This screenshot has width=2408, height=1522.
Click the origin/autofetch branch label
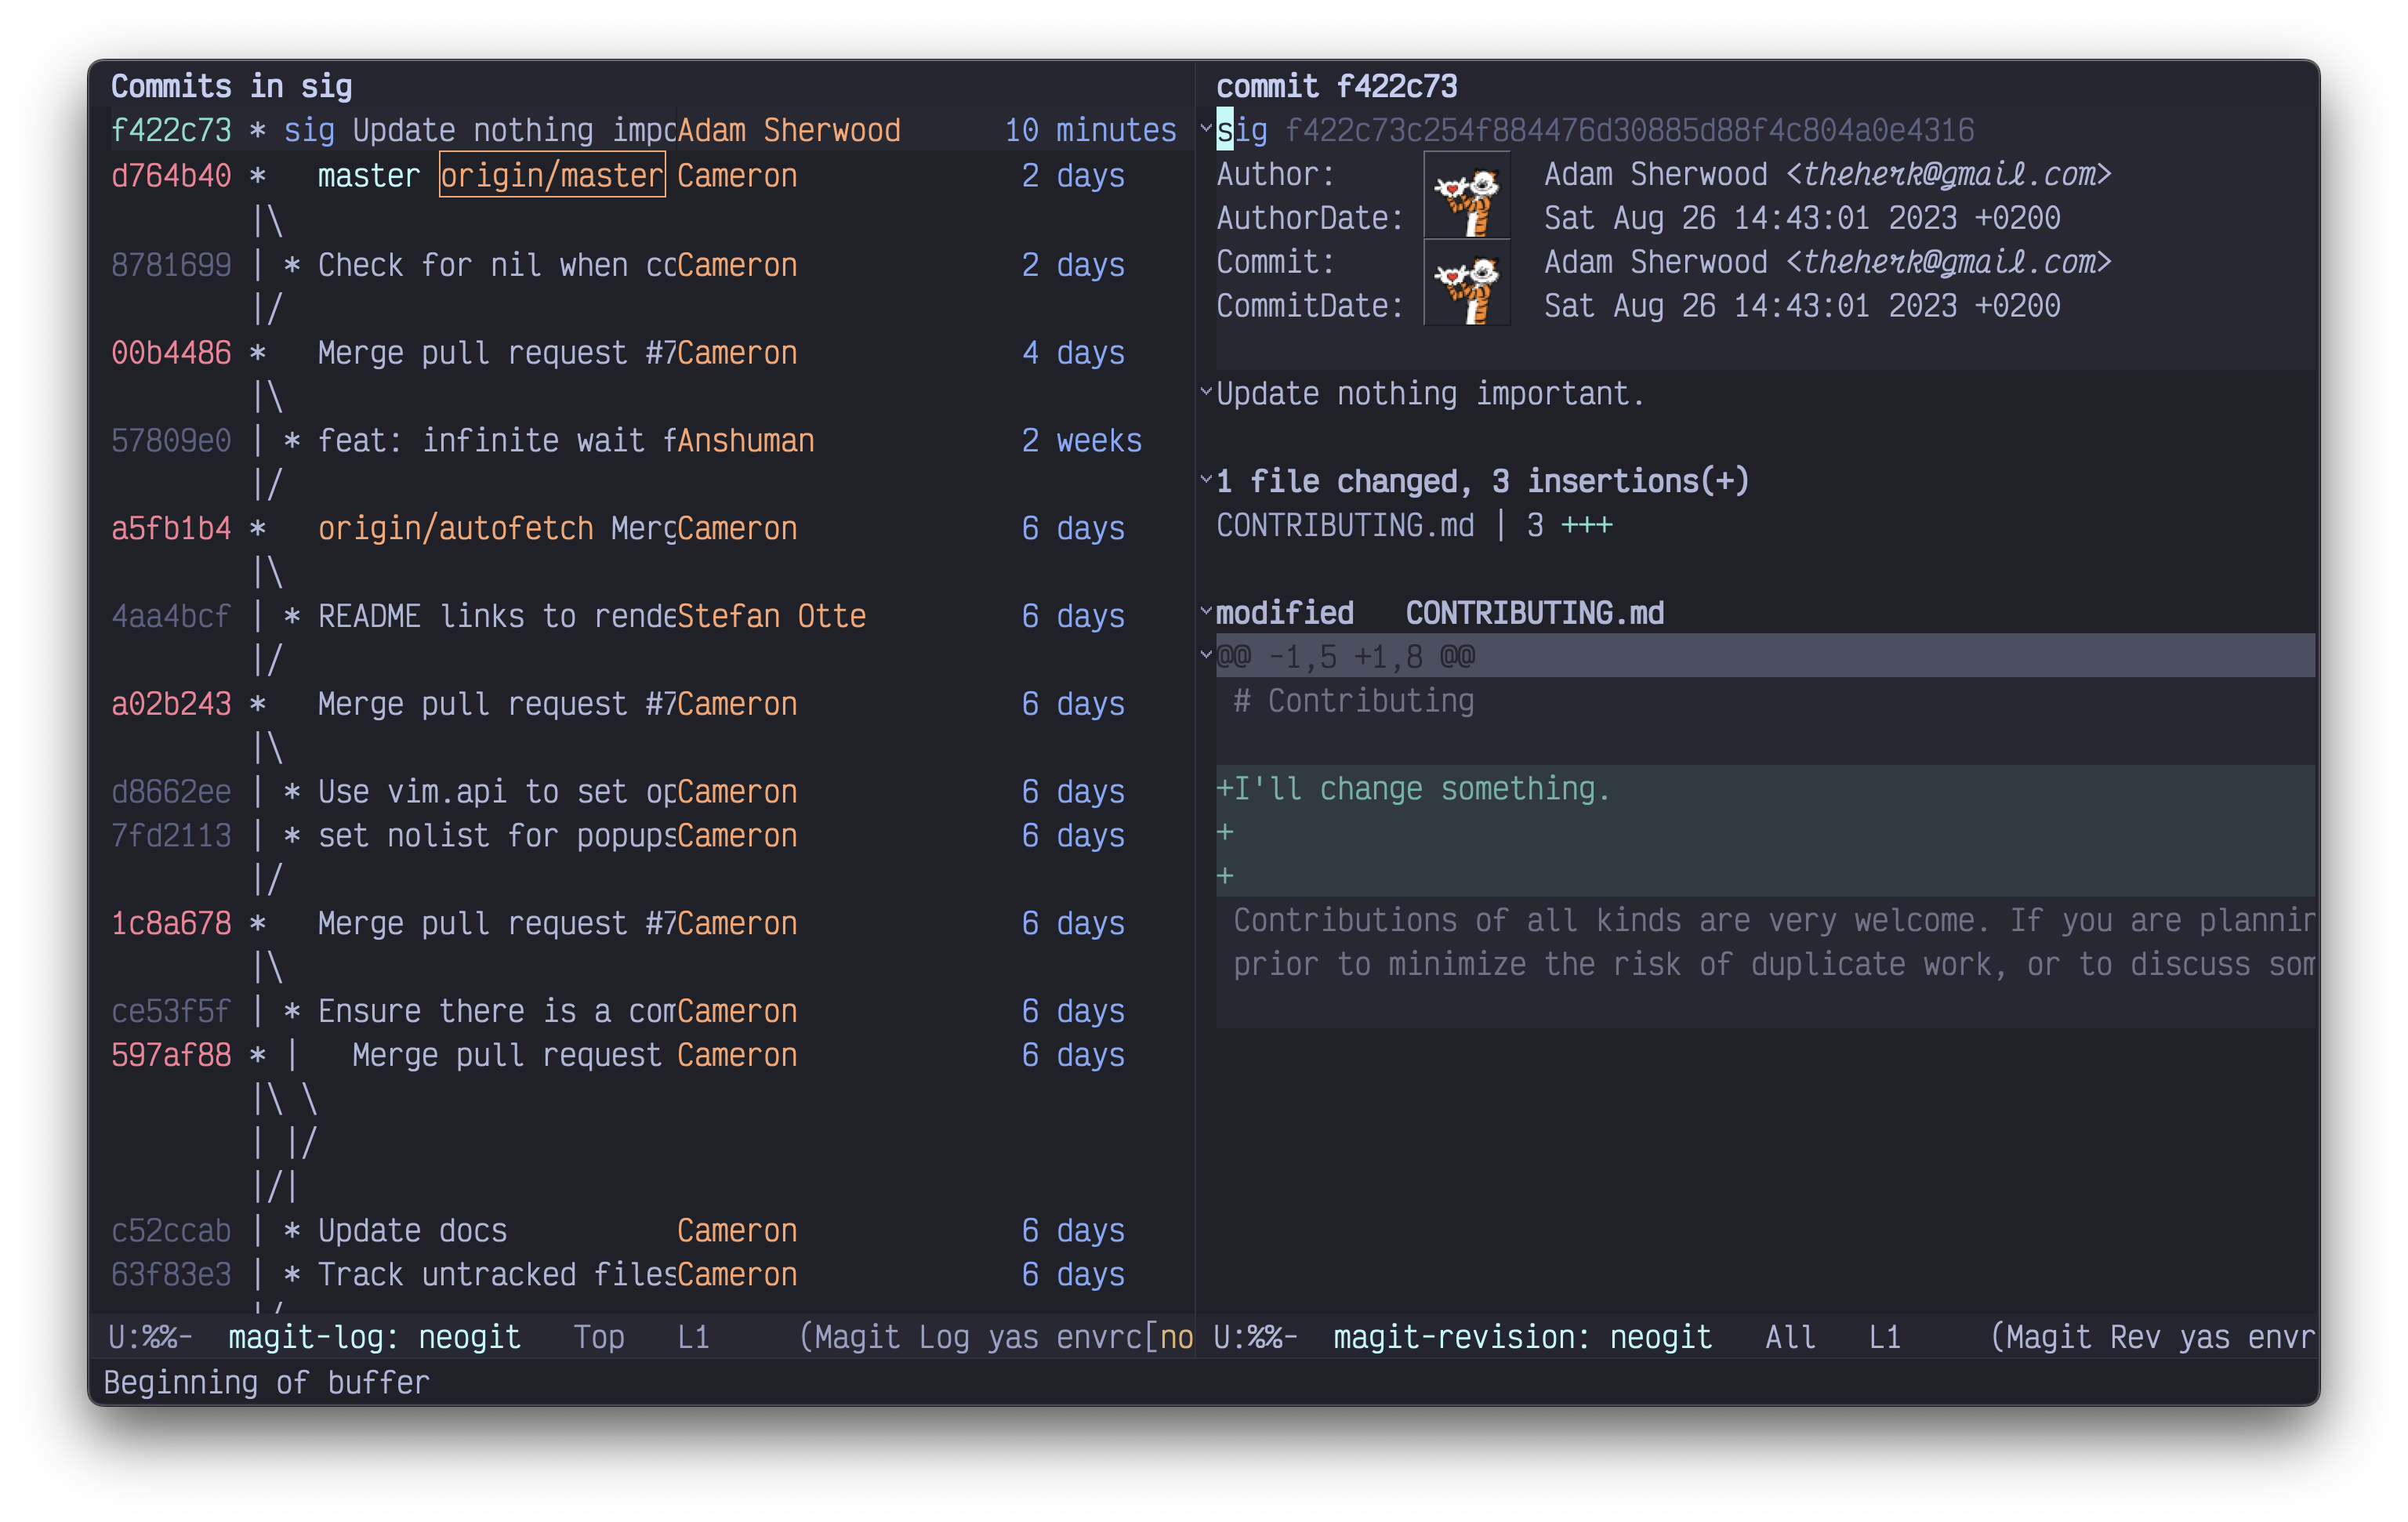click(x=455, y=528)
